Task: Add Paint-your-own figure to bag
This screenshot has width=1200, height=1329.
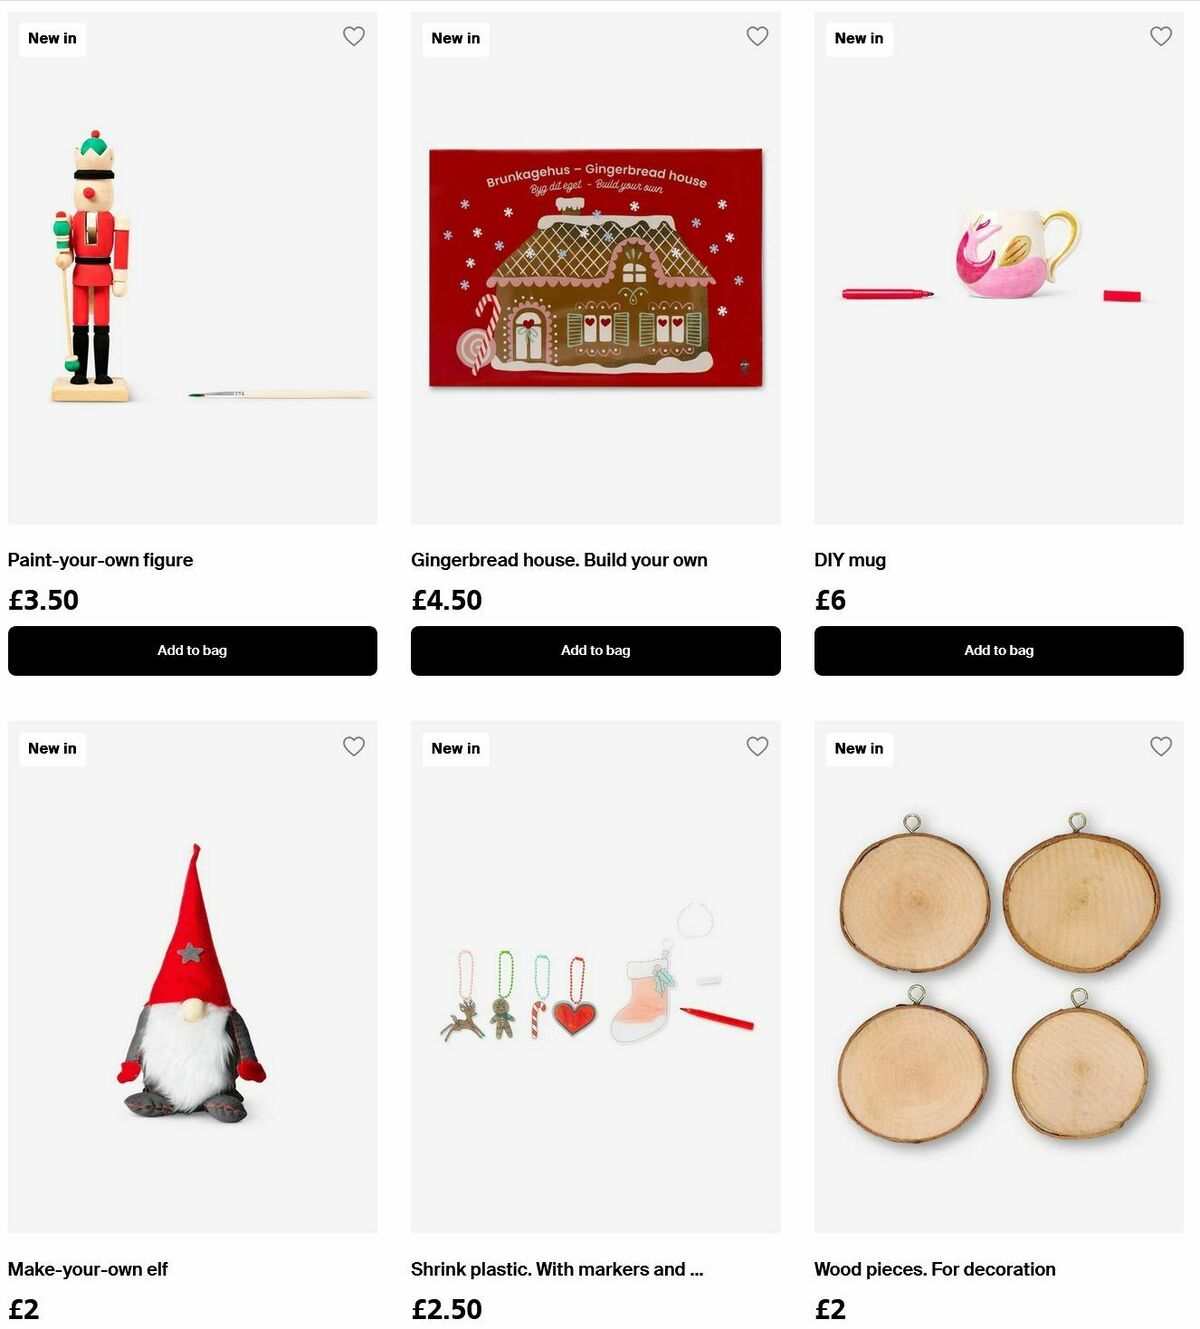Action: (x=192, y=651)
